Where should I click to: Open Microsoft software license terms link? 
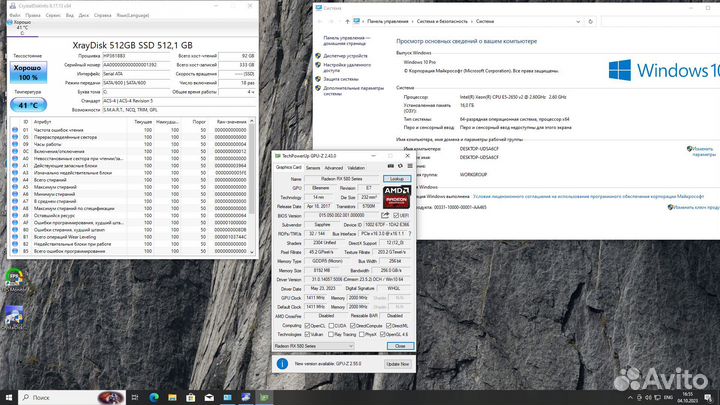click(x=588, y=196)
